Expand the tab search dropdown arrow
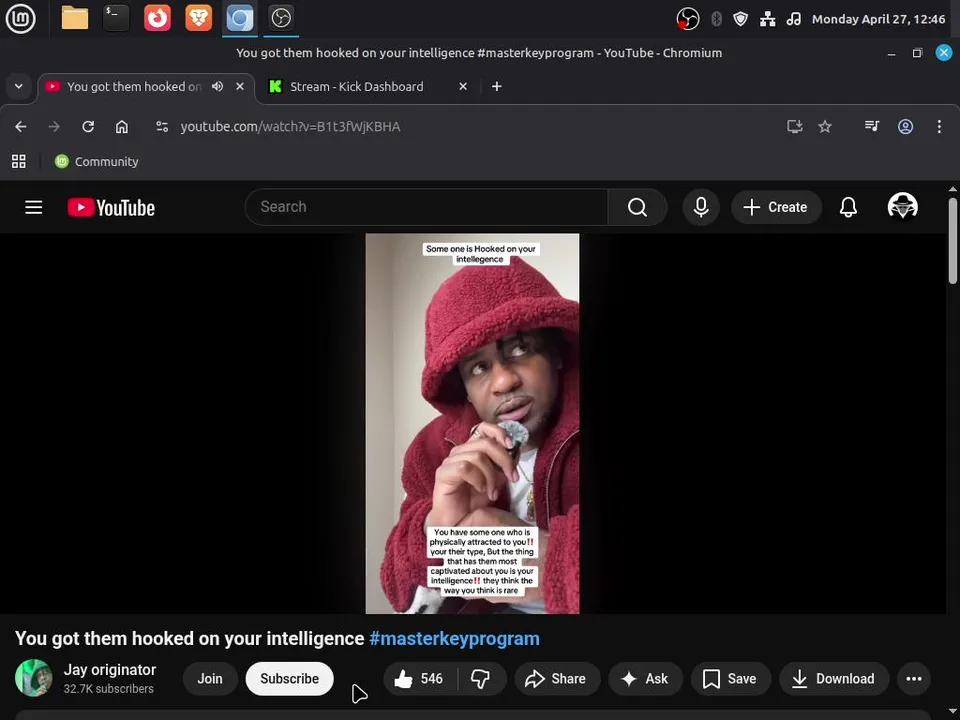This screenshot has height=720, width=960. 18,86
